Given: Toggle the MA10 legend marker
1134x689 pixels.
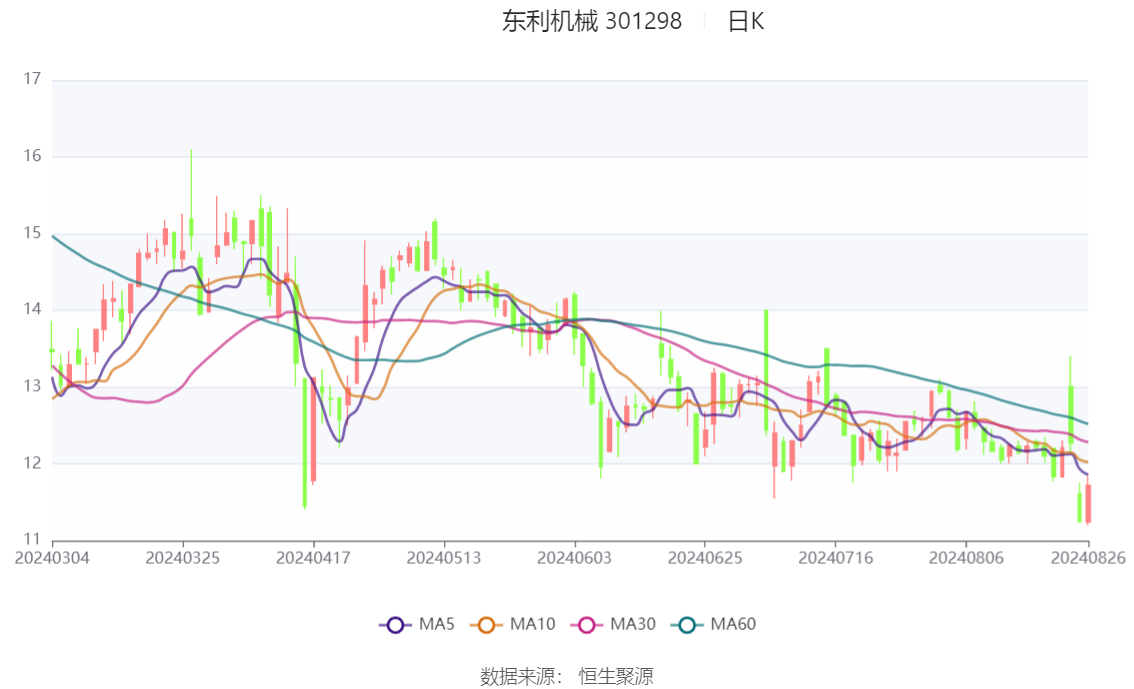Looking at the screenshot, I should 486,625.
